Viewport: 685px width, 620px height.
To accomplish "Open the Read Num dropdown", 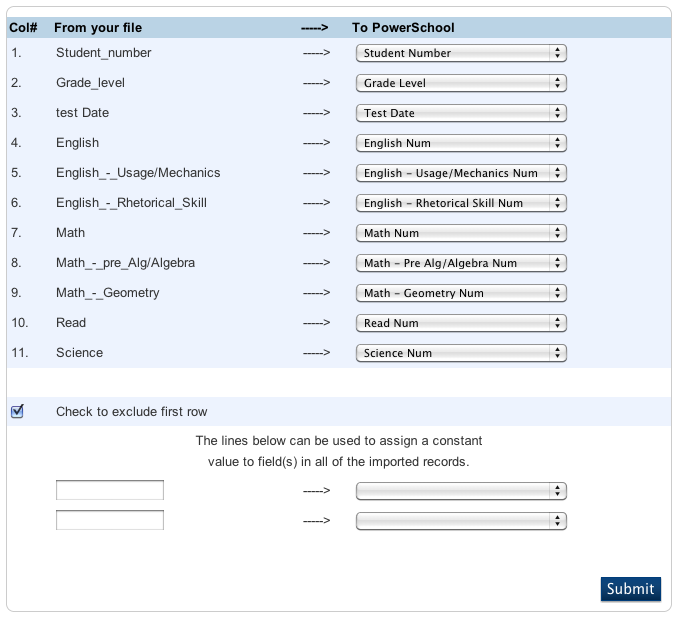I will 461,323.
